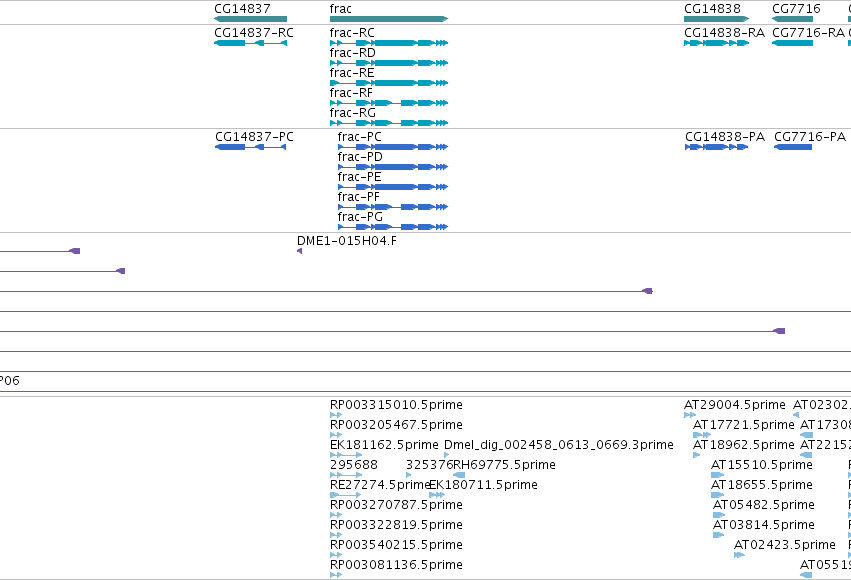The image size is (851, 580).
Task: Click the label text CG14838
Action: point(712,9)
